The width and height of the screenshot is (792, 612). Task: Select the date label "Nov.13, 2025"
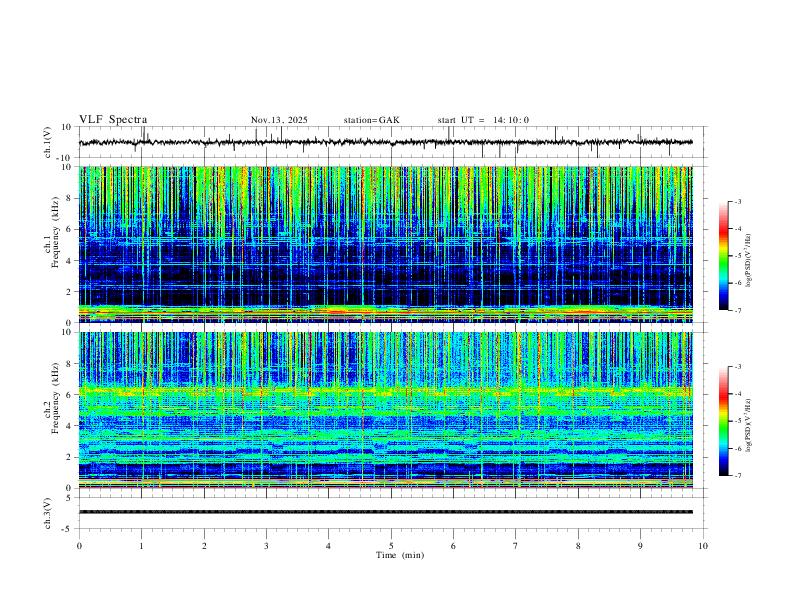(279, 120)
